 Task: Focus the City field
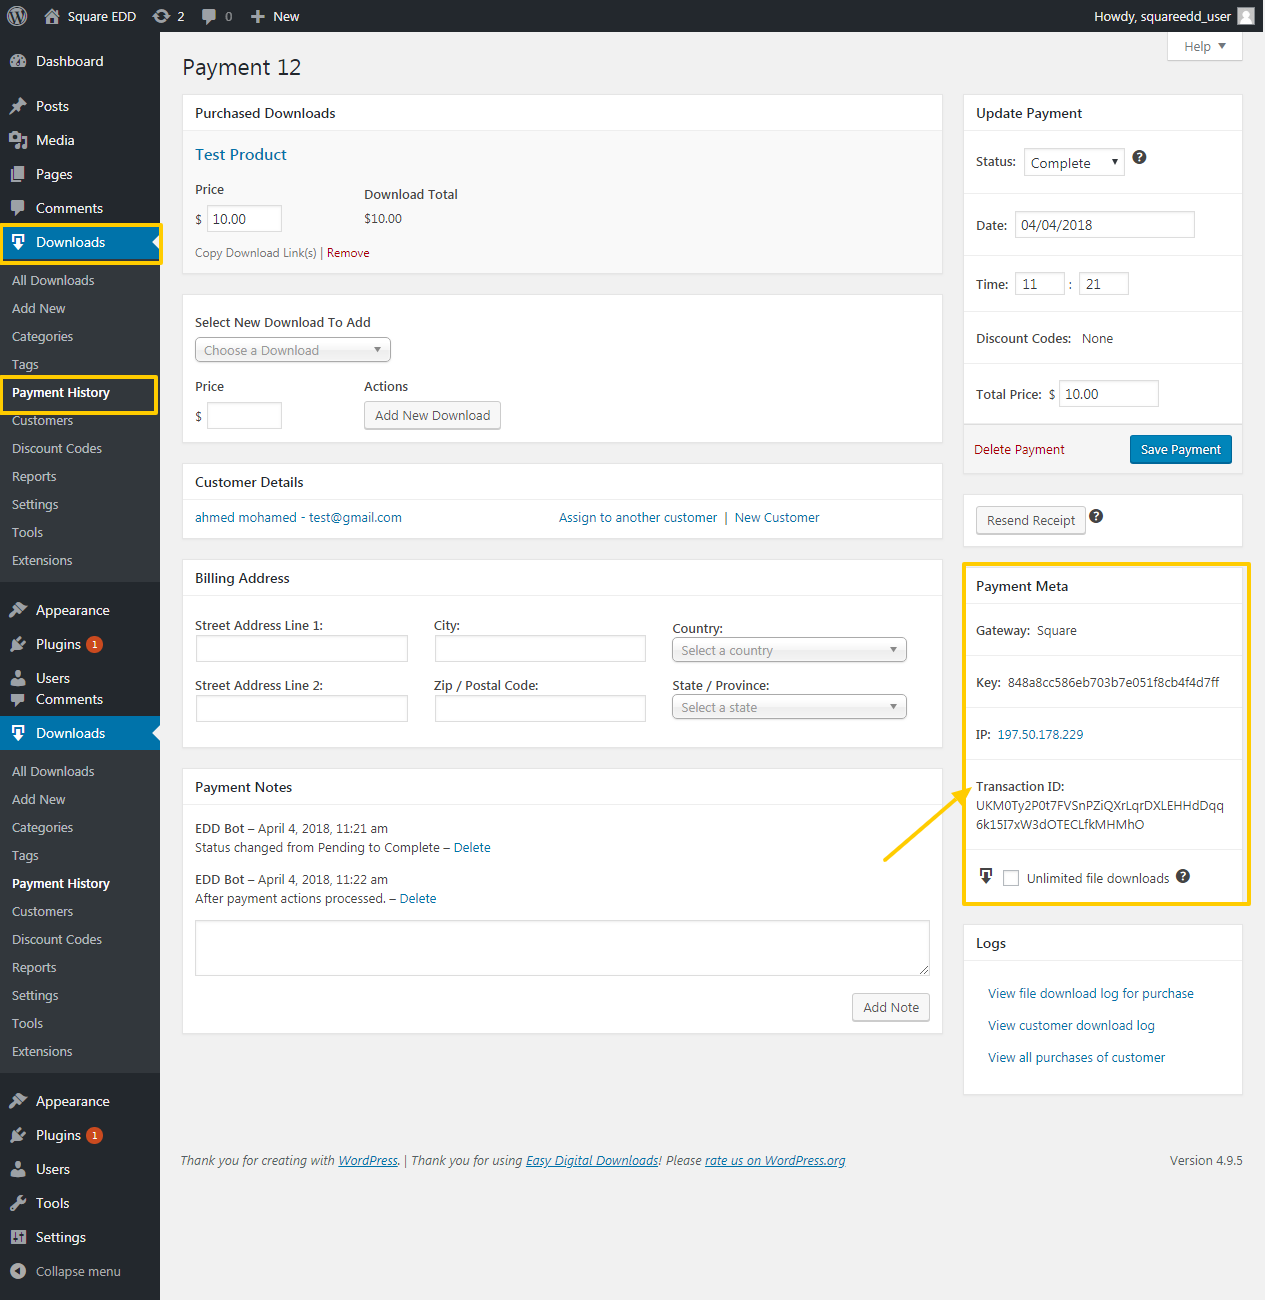click(540, 648)
